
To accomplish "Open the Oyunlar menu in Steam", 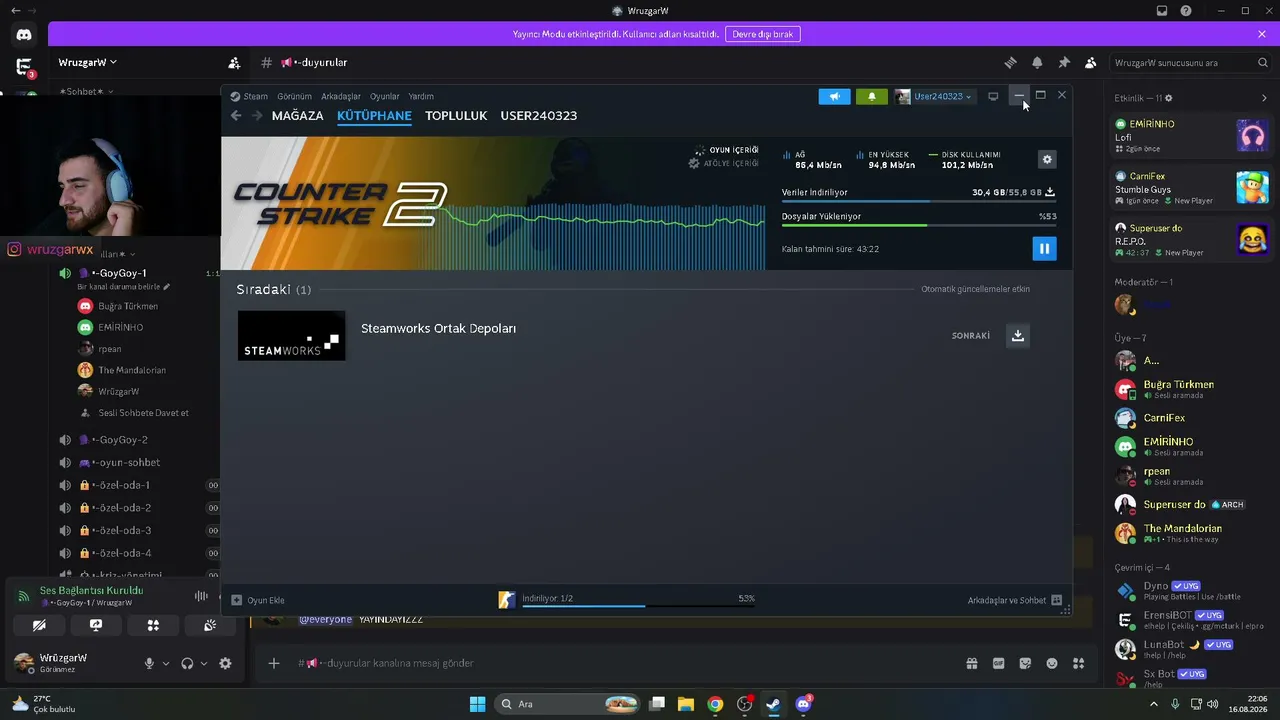I will click(x=385, y=97).
